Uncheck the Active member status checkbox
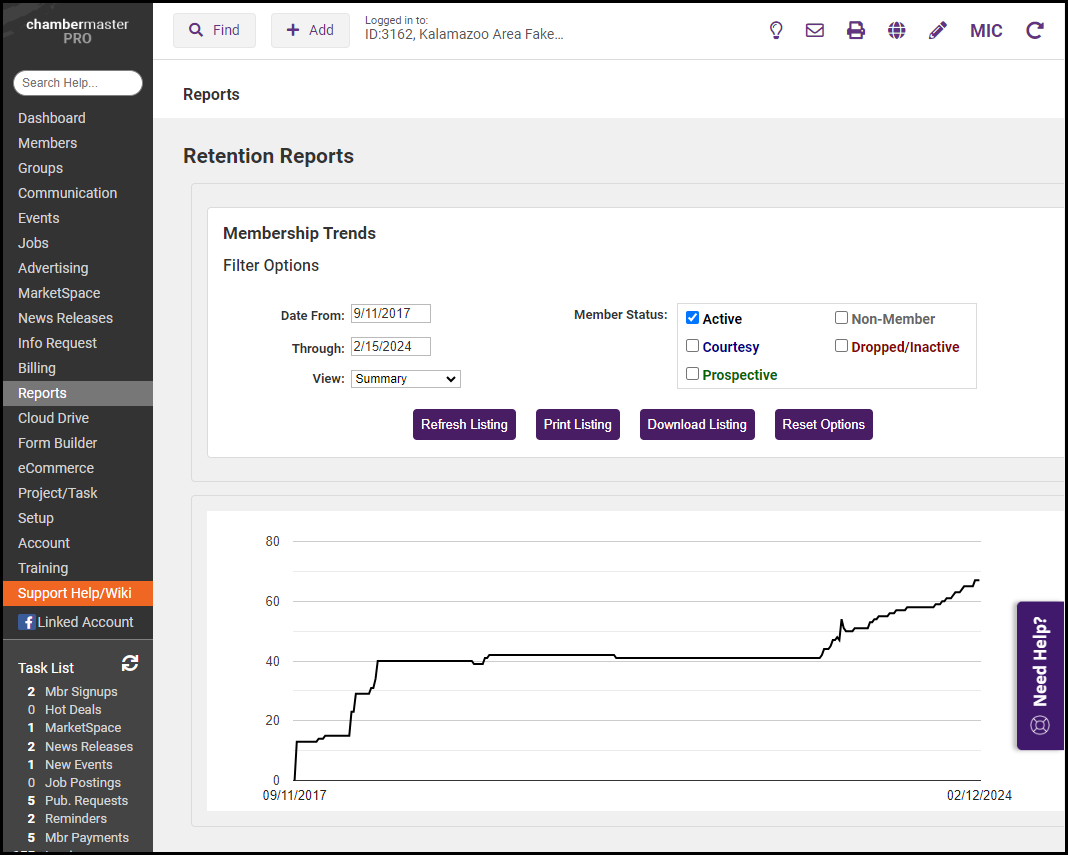Image resolution: width=1068 pixels, height=855 pixels. 692,318
